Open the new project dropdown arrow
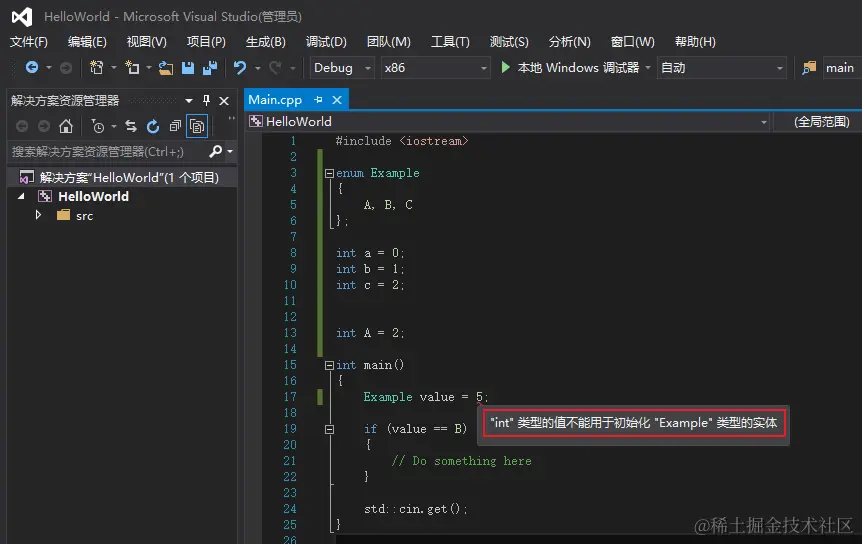This screenshot has height=544, width=862. point(113,68)
